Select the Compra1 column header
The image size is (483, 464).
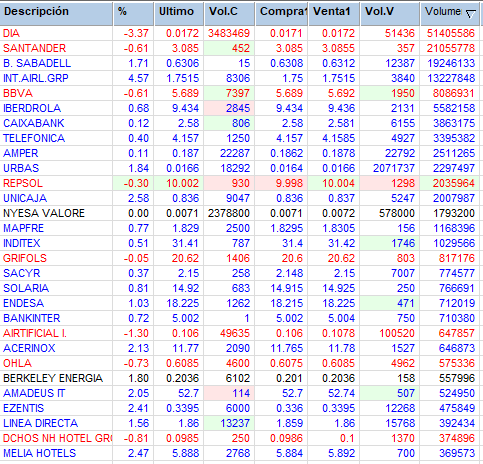pos(282,13)
